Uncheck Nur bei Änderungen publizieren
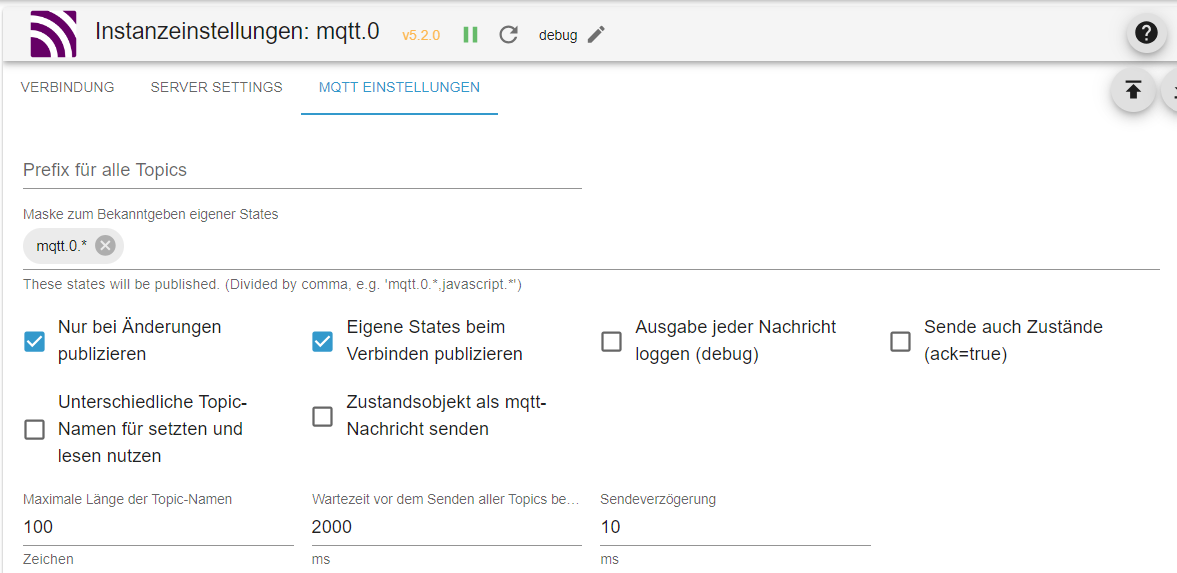The width and height of the screenshot is (1177, 573). pos(35,341)
